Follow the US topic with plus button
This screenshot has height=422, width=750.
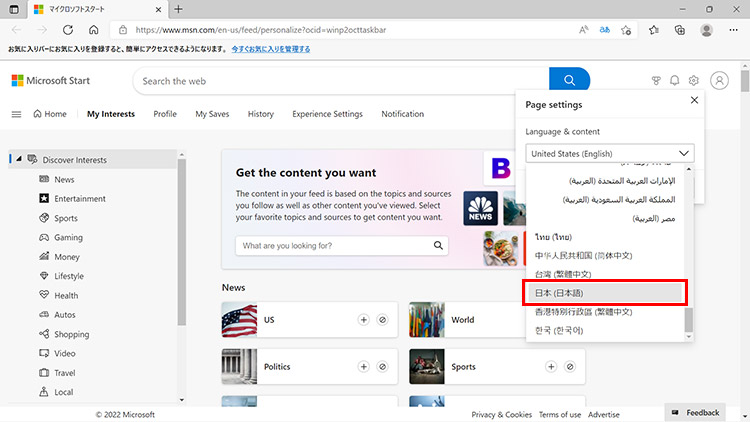click(364, 320)
